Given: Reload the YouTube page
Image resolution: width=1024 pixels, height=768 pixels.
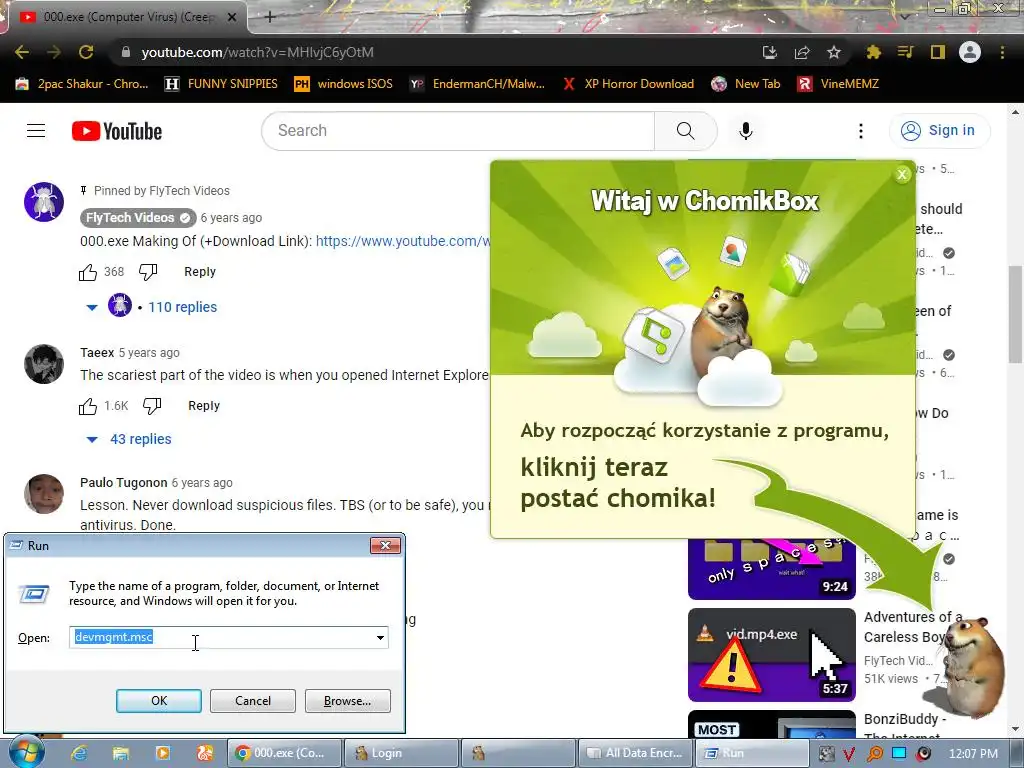Looking at the screenshot, I should 86,52.
